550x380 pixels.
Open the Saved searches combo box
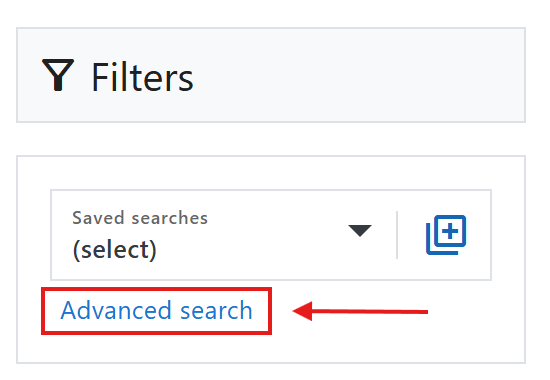point(223,235)
